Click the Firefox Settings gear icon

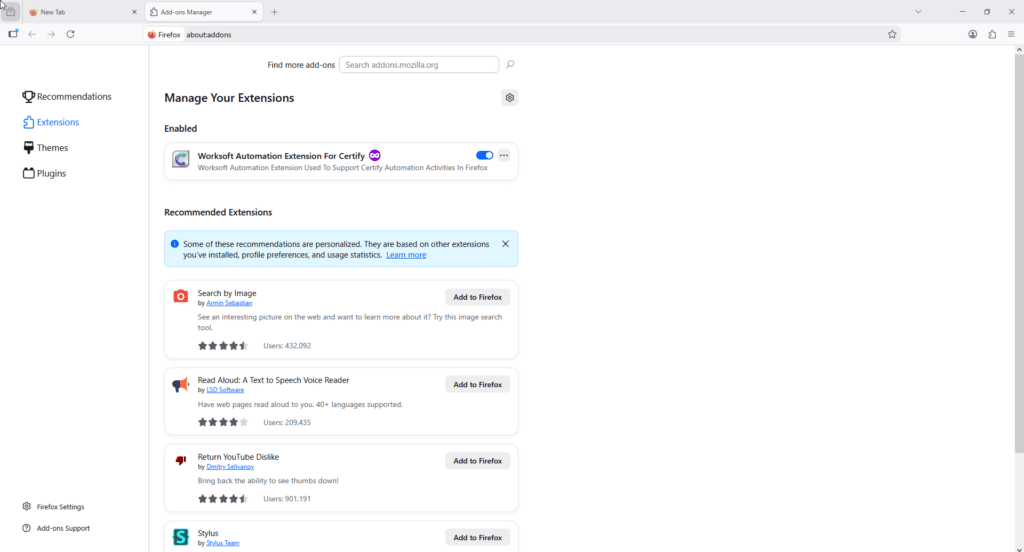[x=27, y=506]
